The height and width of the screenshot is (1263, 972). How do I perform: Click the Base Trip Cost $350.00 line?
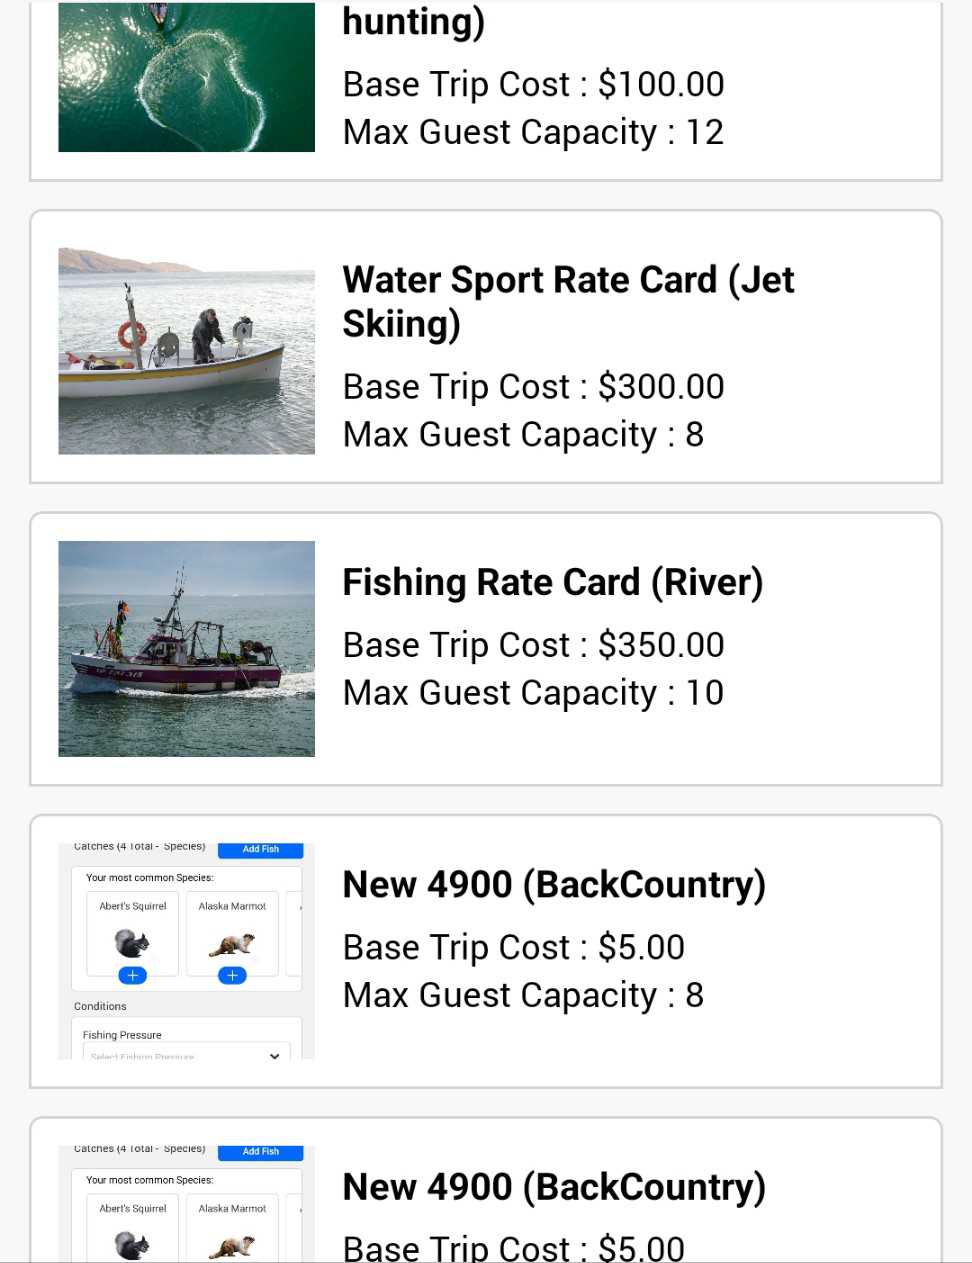[x=533, y=645]
